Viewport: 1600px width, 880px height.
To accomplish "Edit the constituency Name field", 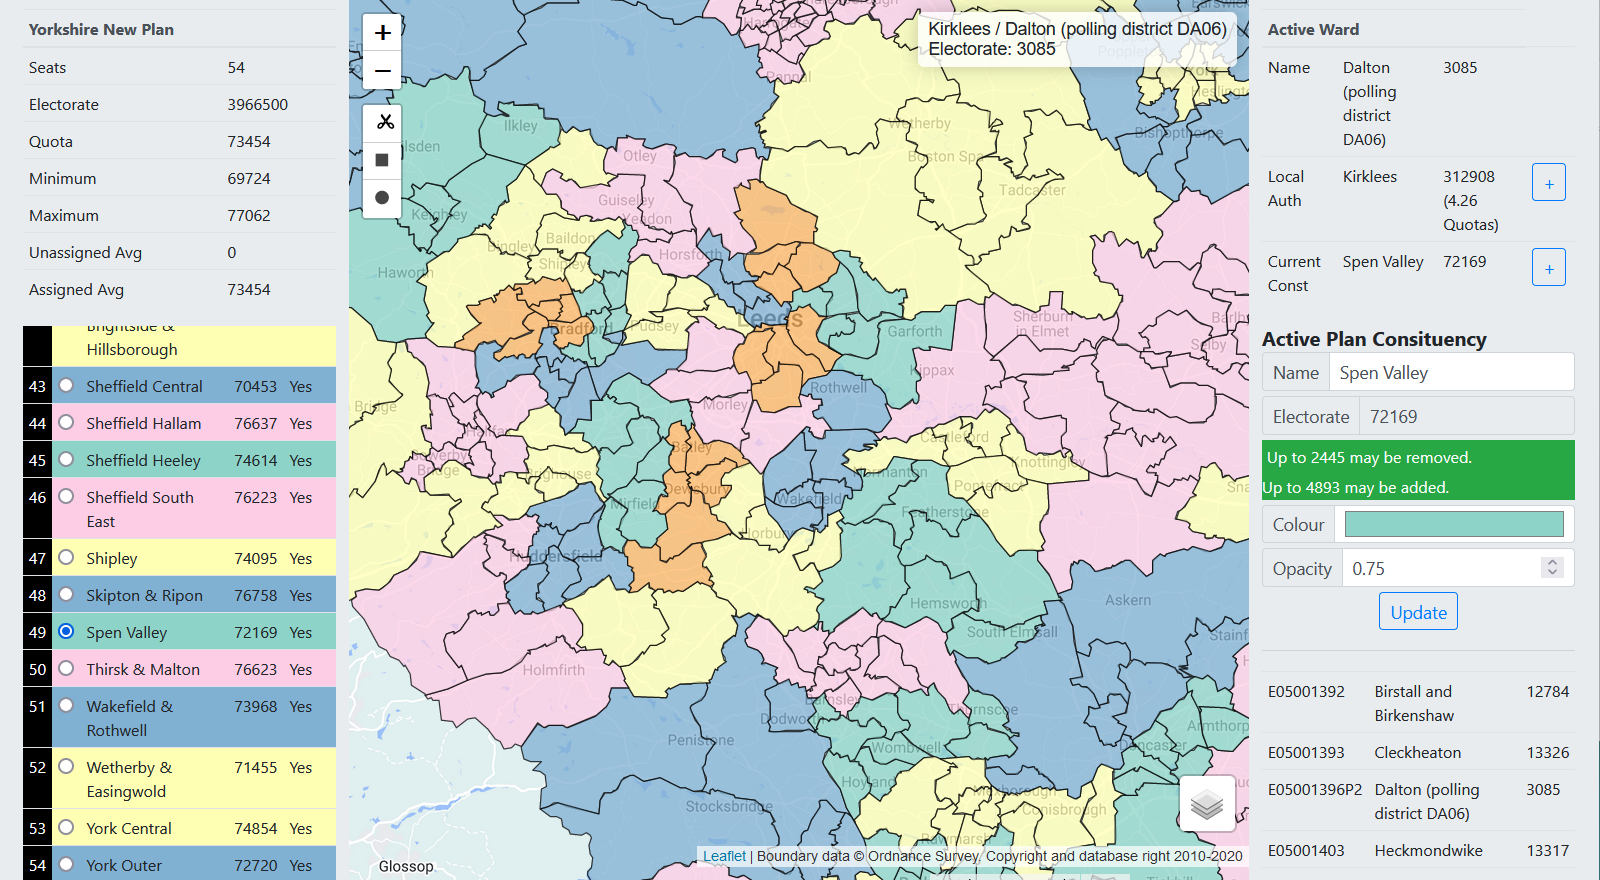I will pos(1450,373).
